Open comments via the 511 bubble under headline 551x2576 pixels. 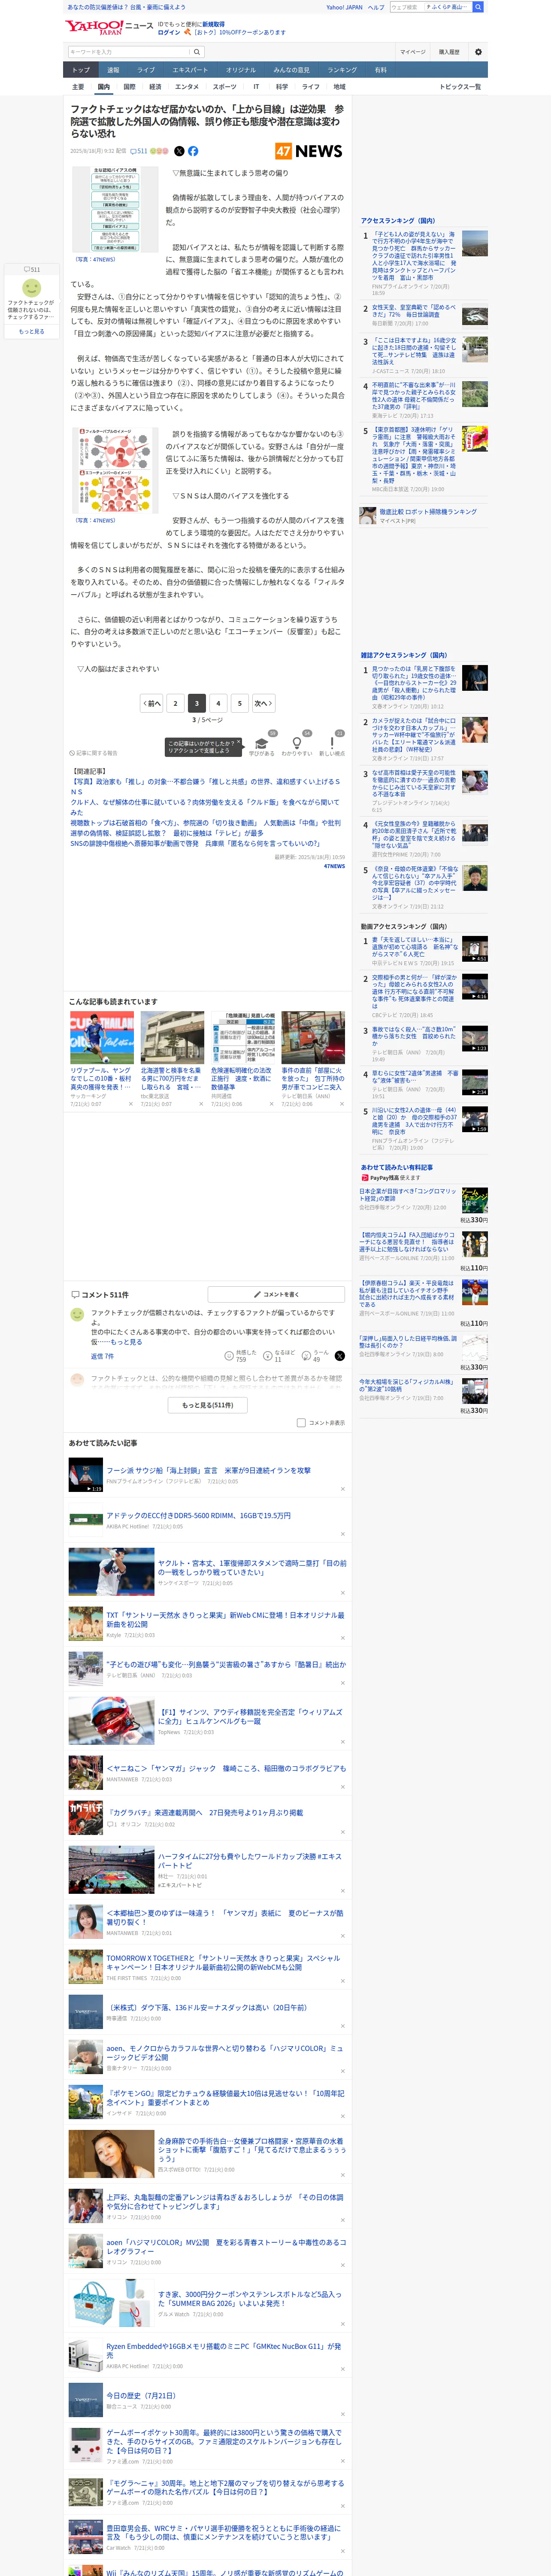tap(139, 151)
